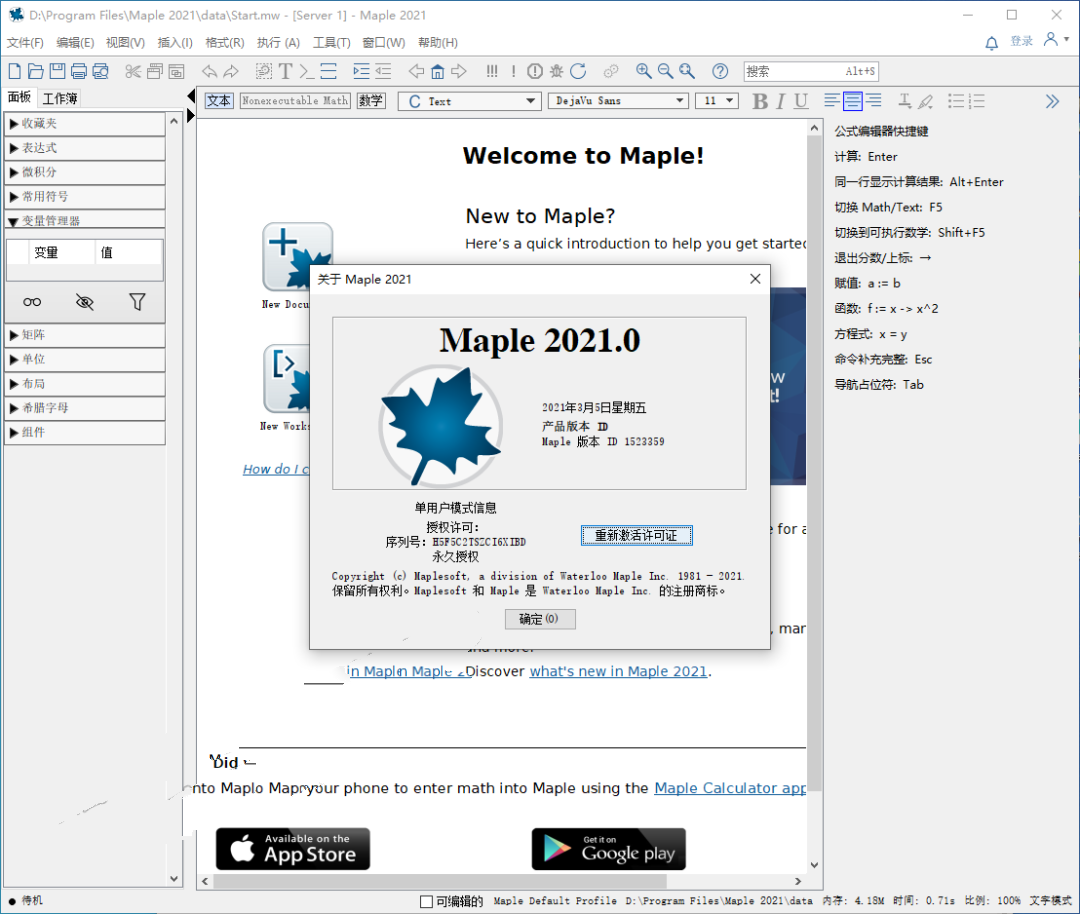Screen dimensions: 1080x914
Task: Expand the 希腊字母 palette
Action: [85, 408]
